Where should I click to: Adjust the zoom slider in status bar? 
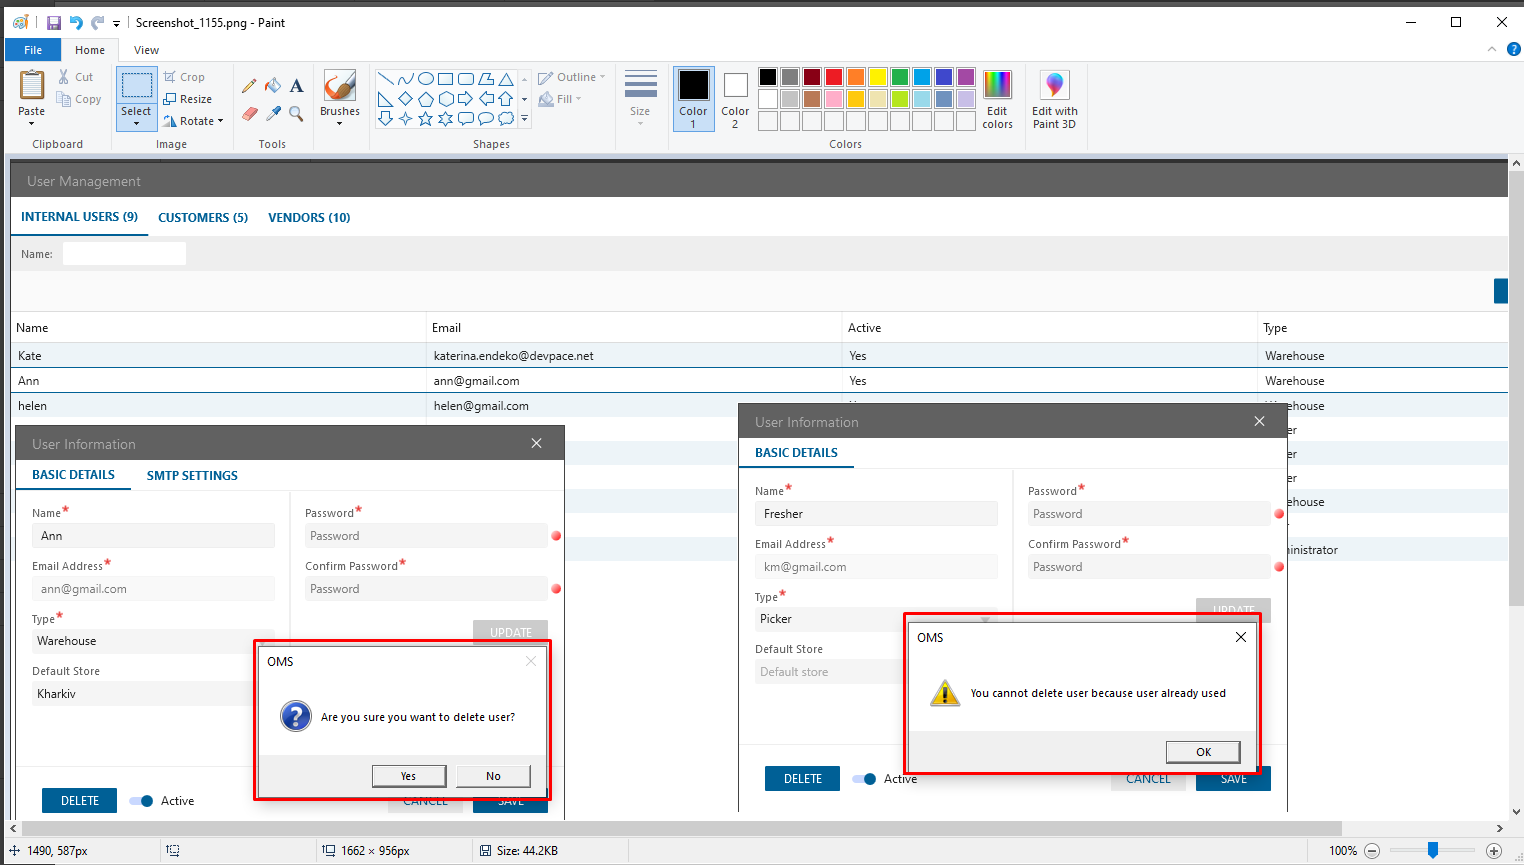1433,850
